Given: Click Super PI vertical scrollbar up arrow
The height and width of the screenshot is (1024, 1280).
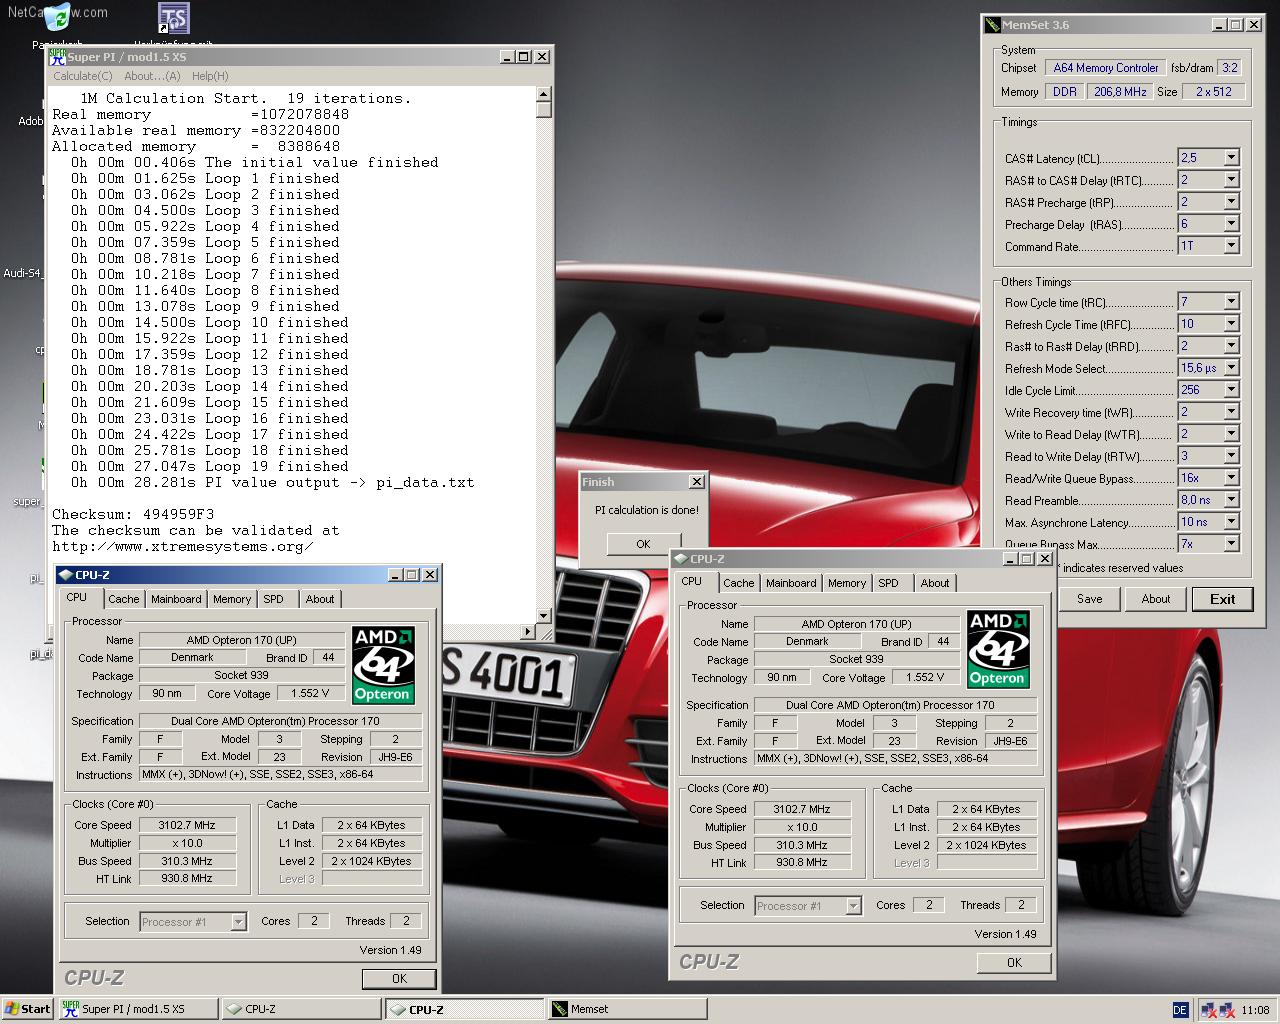Looking at the screenshot, I should (544, 95).
